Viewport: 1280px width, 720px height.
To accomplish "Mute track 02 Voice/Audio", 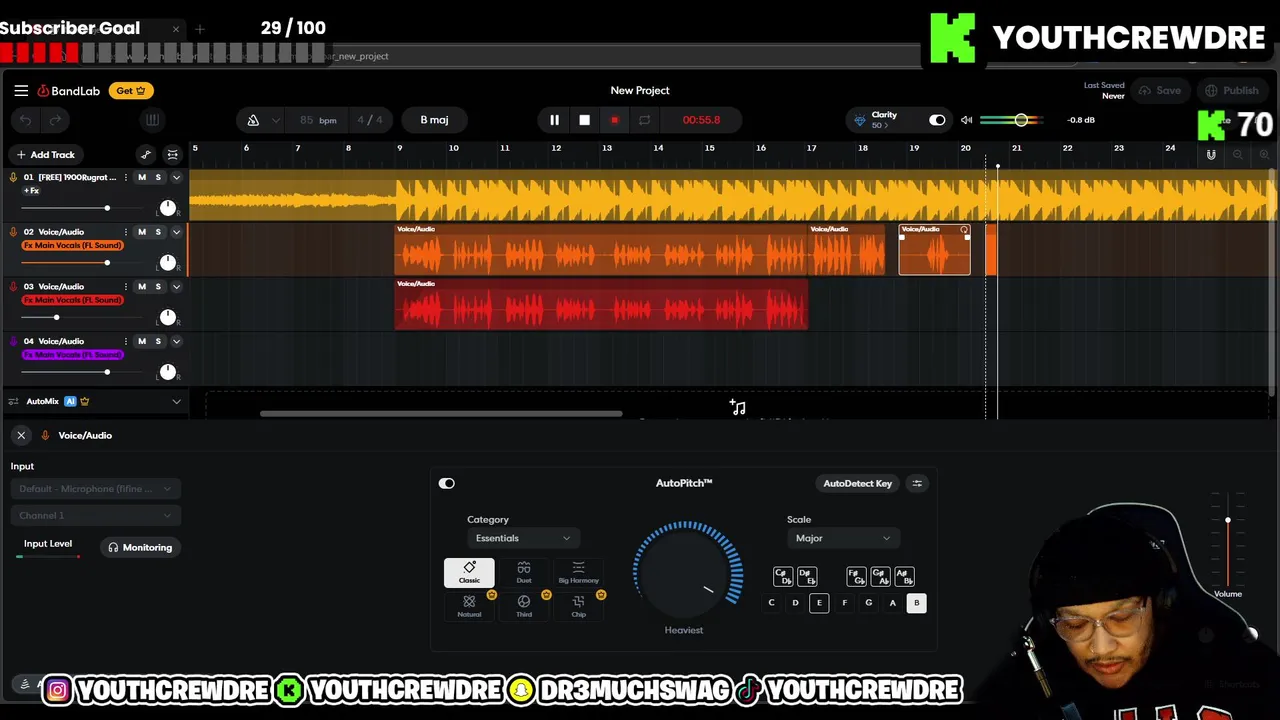I will point(142,232).
